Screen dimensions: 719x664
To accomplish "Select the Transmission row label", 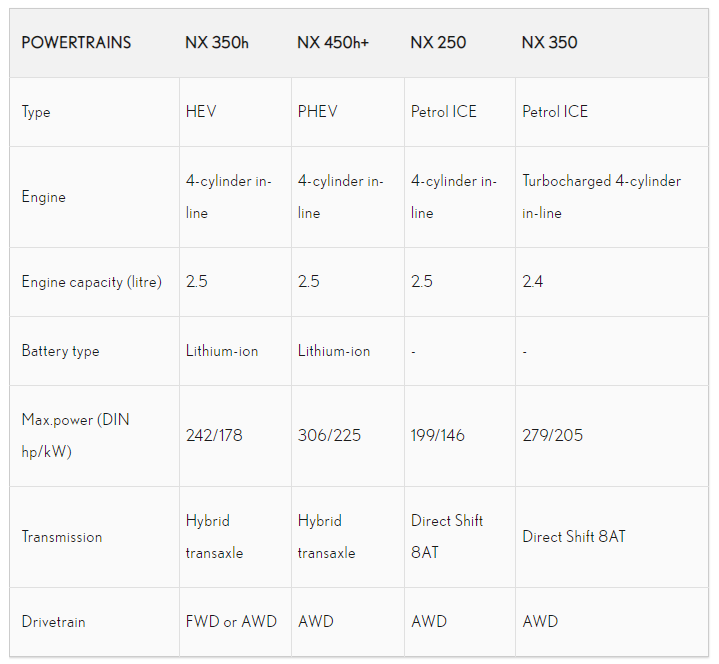I will 62,537.
